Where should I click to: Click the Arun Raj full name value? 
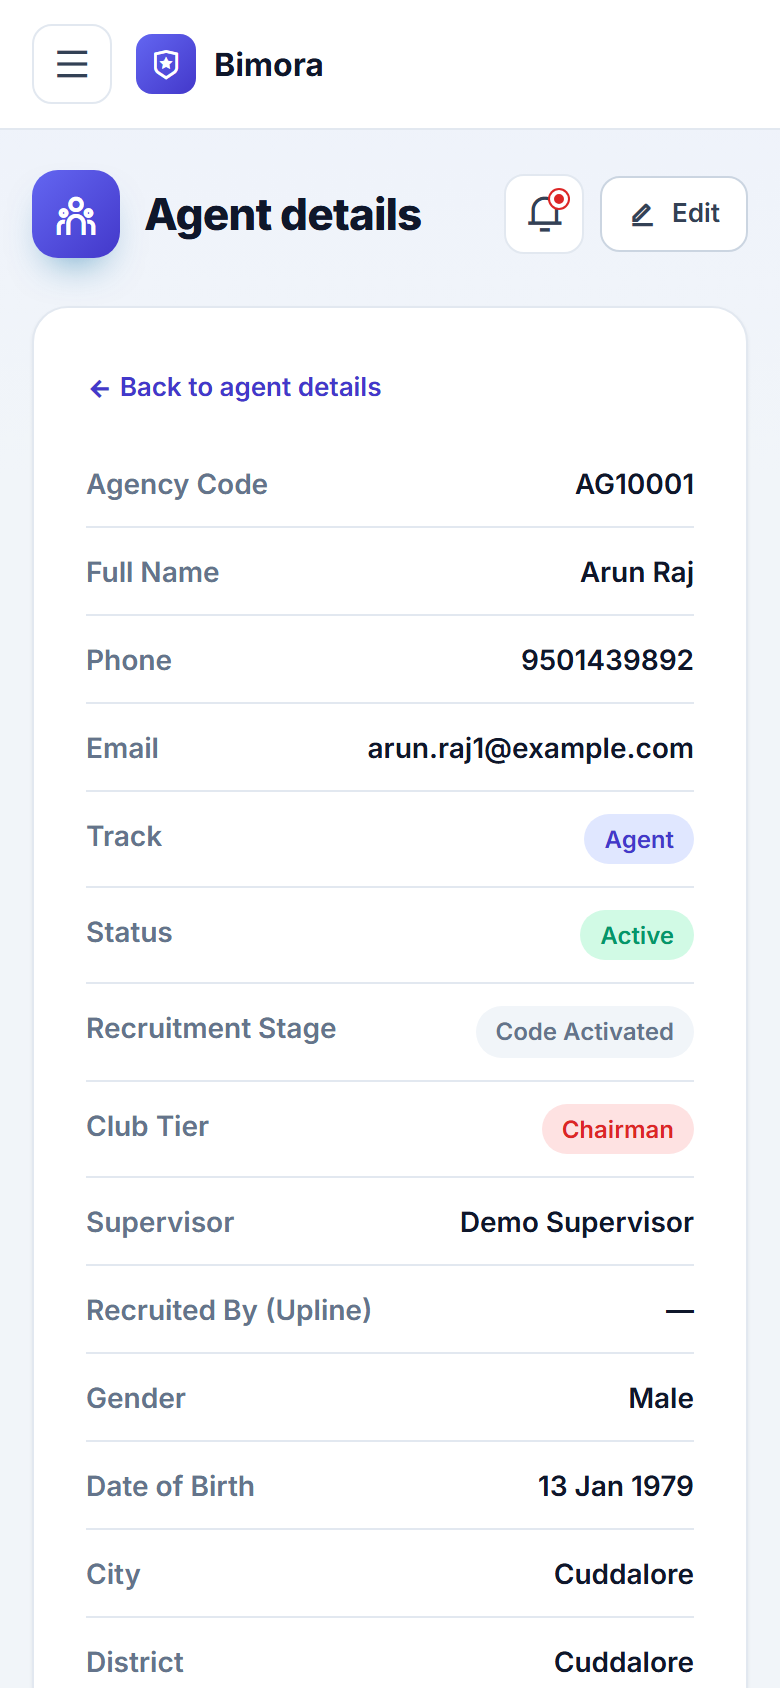(637, 572)
